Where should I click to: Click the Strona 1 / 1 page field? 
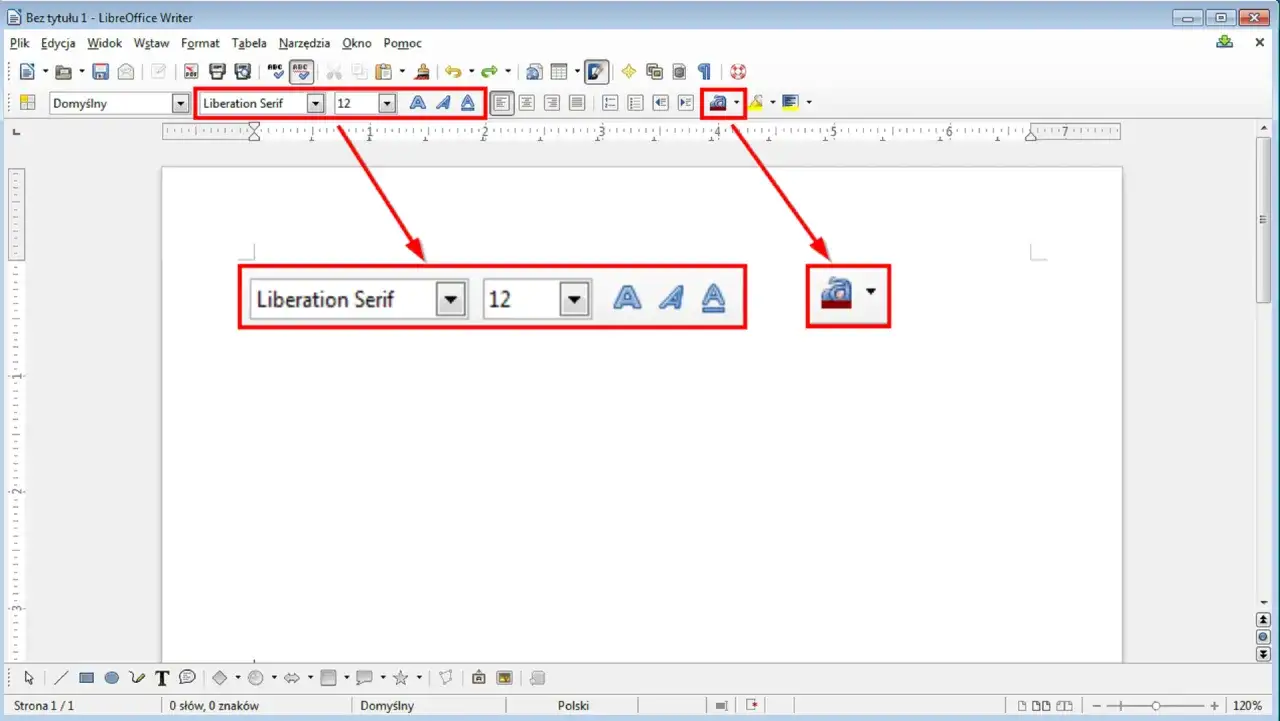pos(44,706)
